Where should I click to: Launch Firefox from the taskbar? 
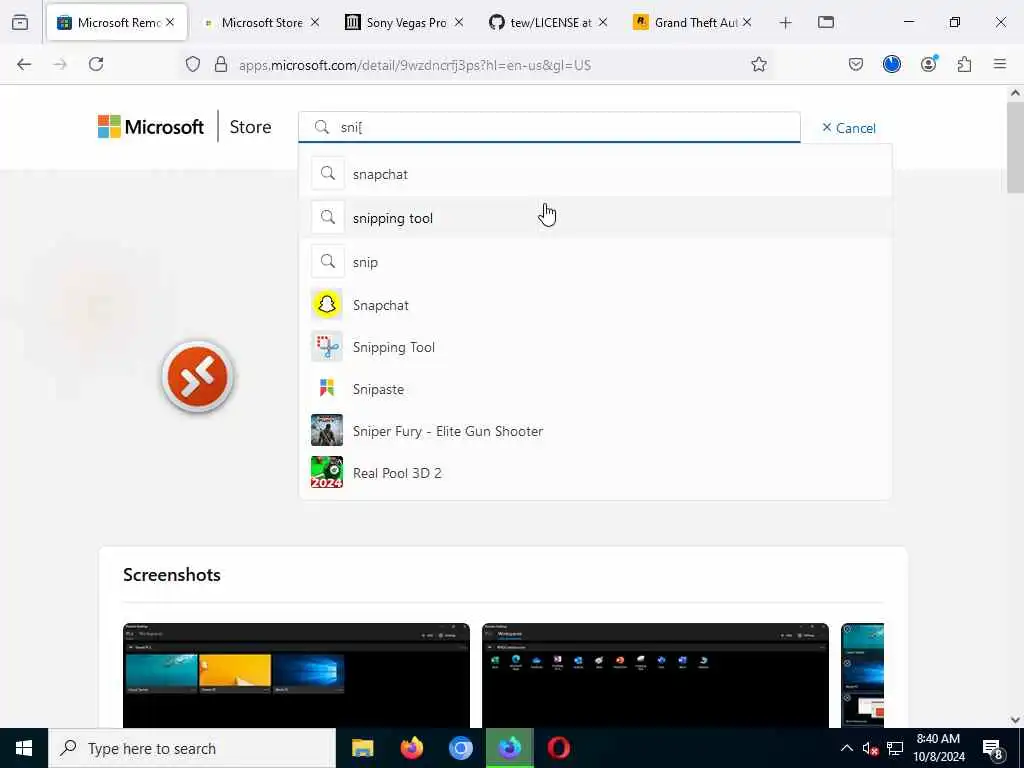(411, 748)
